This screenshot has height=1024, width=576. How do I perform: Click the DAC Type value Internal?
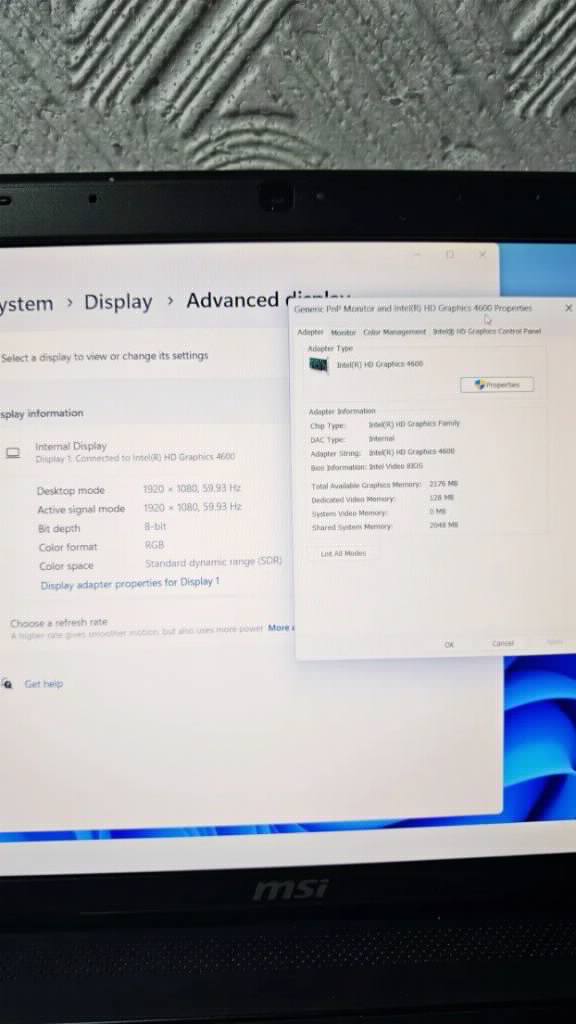tap(381, 438)
